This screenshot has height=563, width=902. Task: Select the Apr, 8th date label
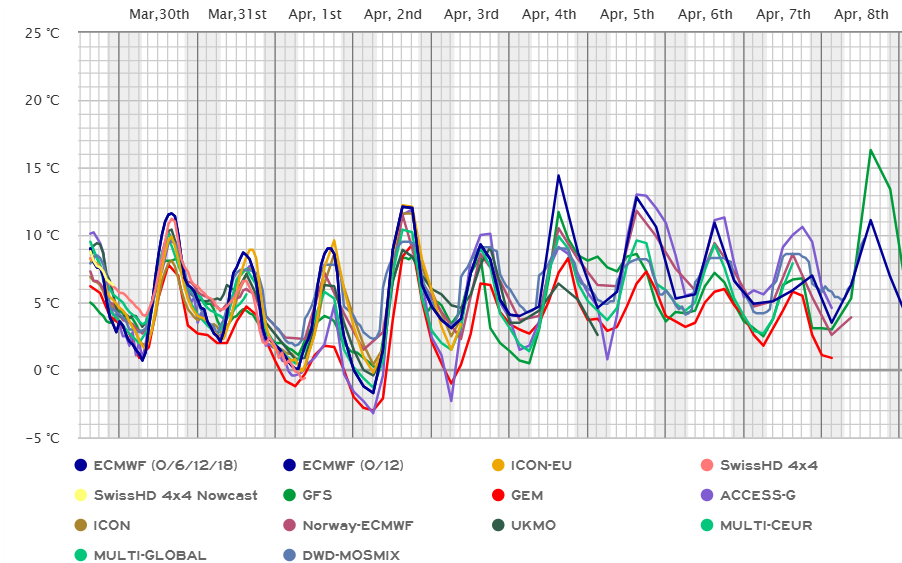[x=861, y=14]
